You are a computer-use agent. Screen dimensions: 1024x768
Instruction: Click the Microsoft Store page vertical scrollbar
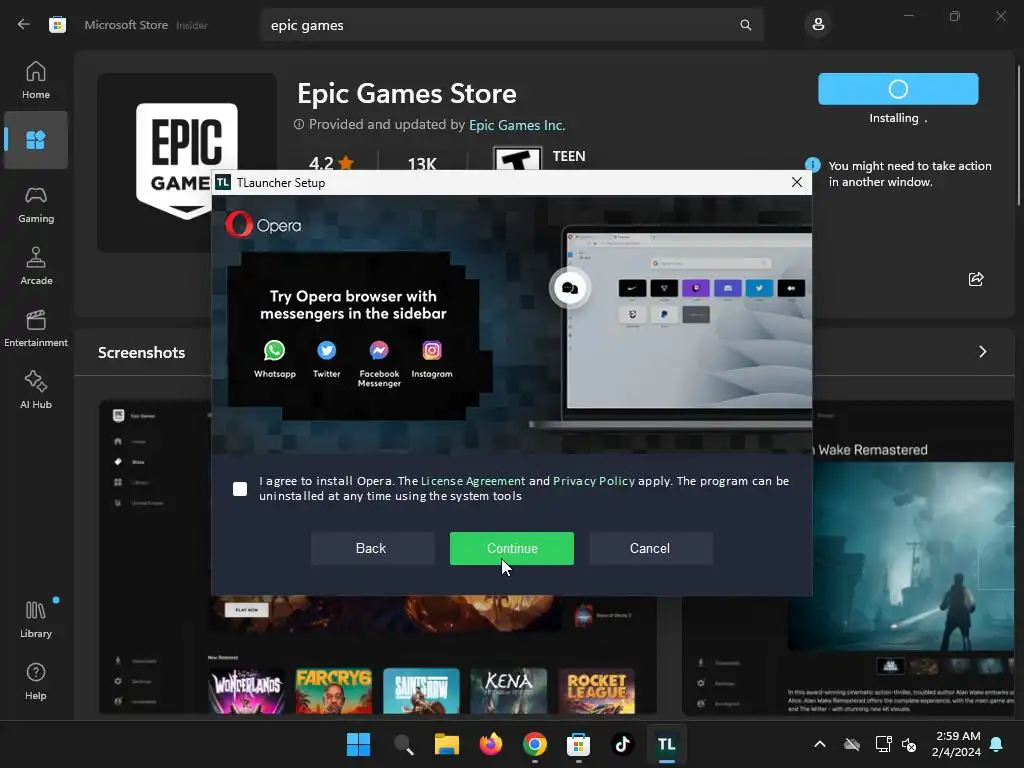[x=1018, y=135]
